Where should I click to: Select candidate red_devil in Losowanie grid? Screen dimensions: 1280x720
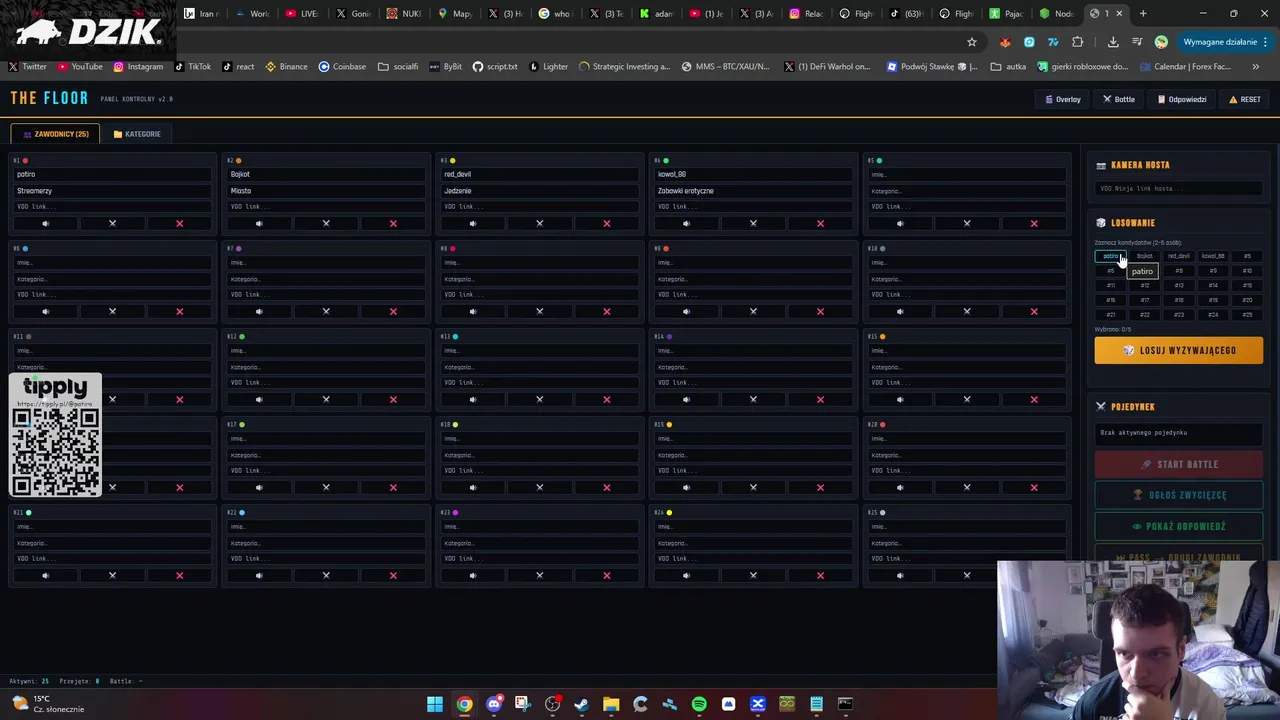pyautogui.click(x=1179, y=256)
